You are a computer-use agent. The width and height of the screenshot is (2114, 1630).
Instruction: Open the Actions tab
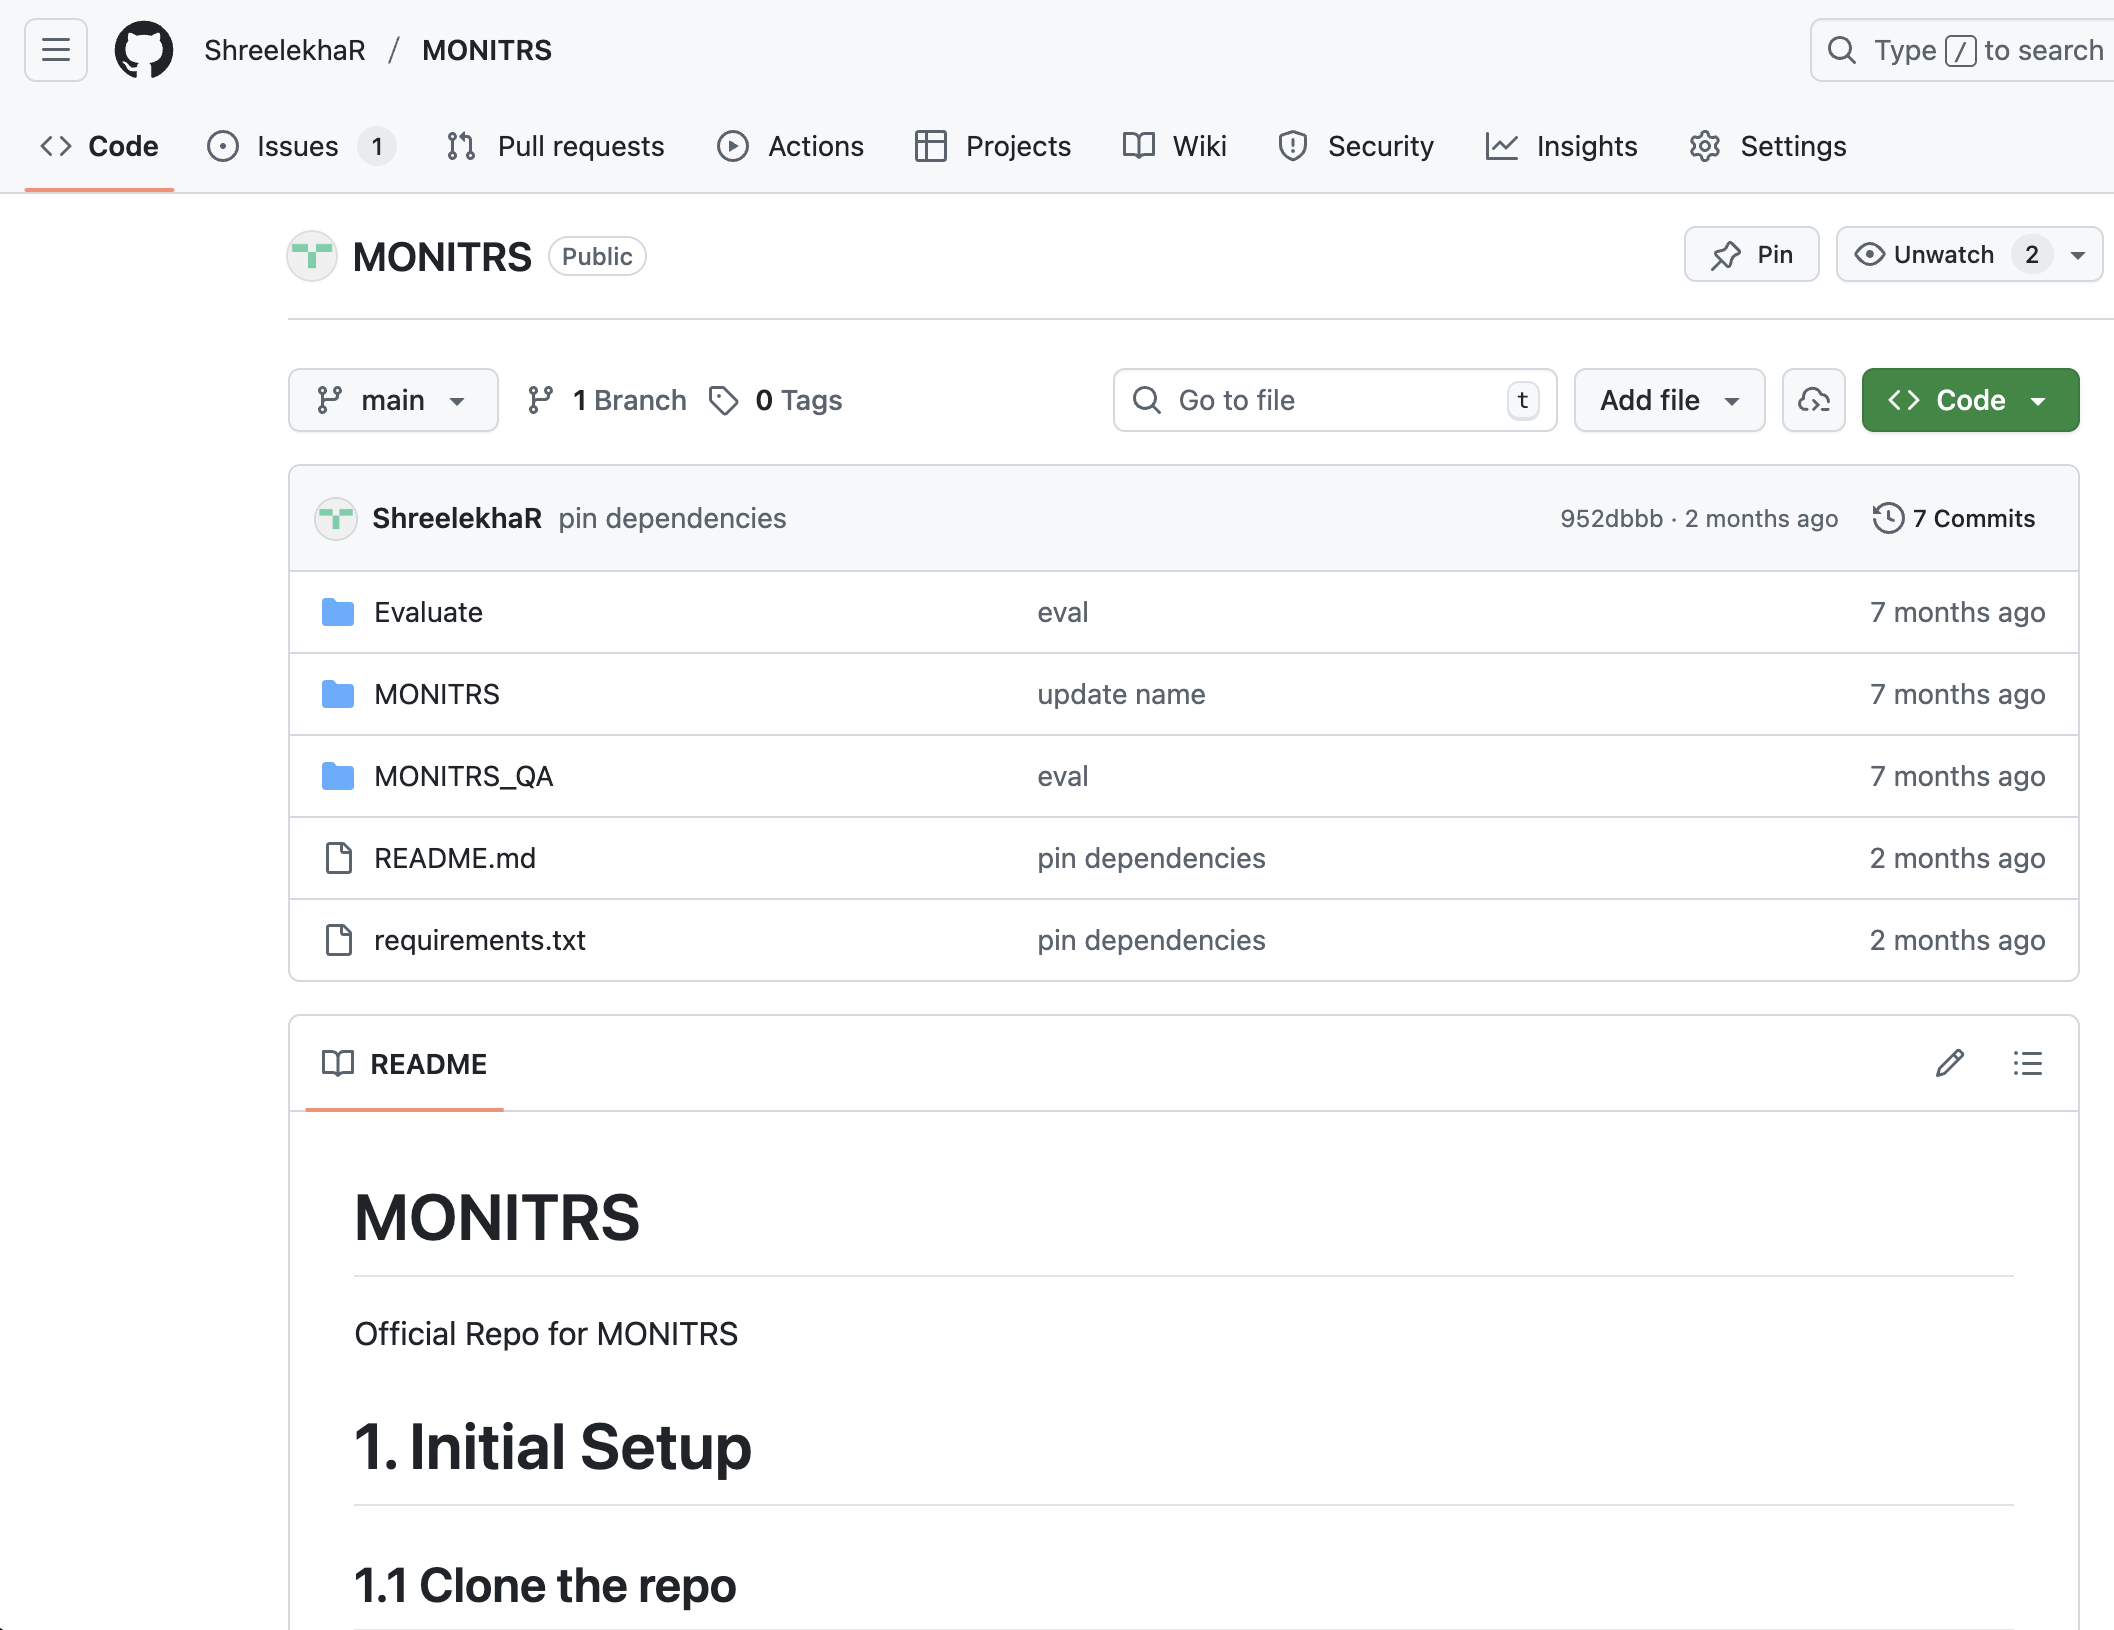click(x=790, y=146)
